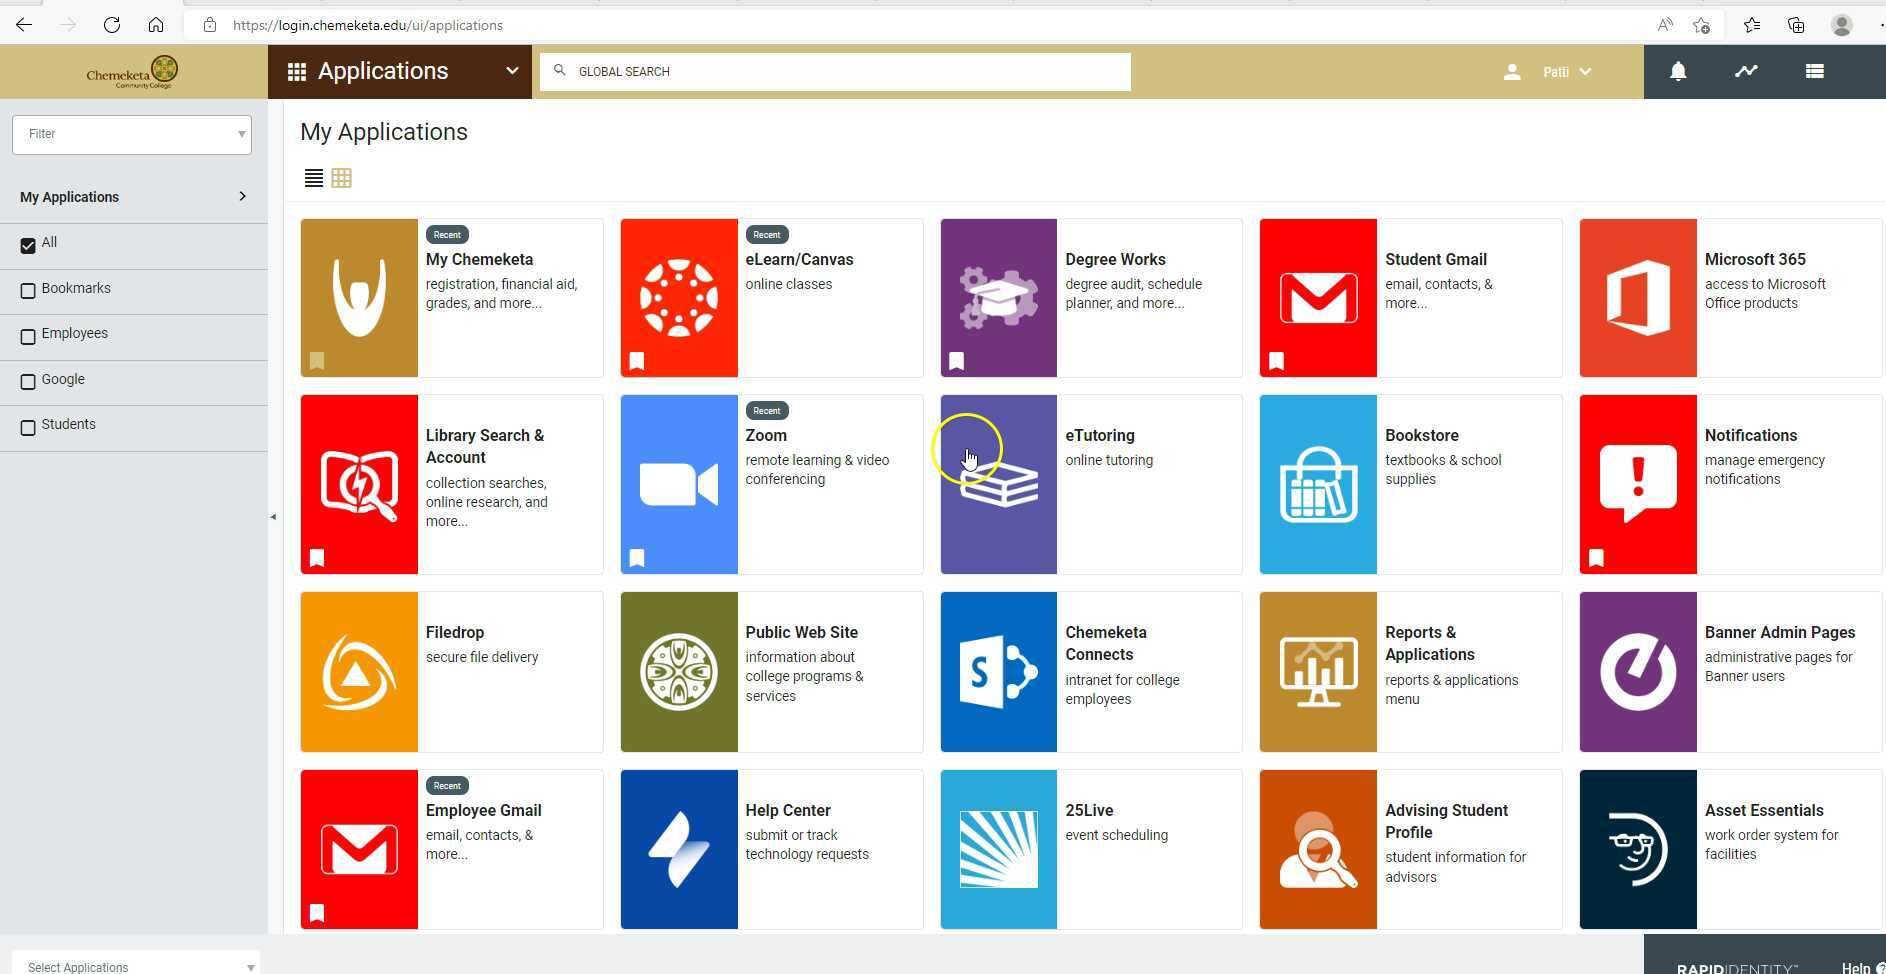Image resolution: width=1886 pixels, height=974 pixels.
Task: Open the Student Gmail application
Action: tap(1409, 297)
